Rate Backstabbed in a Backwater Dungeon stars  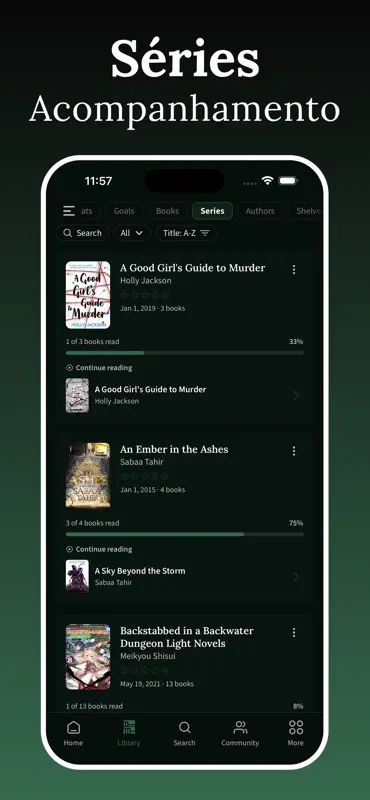(x=145, y=670)
